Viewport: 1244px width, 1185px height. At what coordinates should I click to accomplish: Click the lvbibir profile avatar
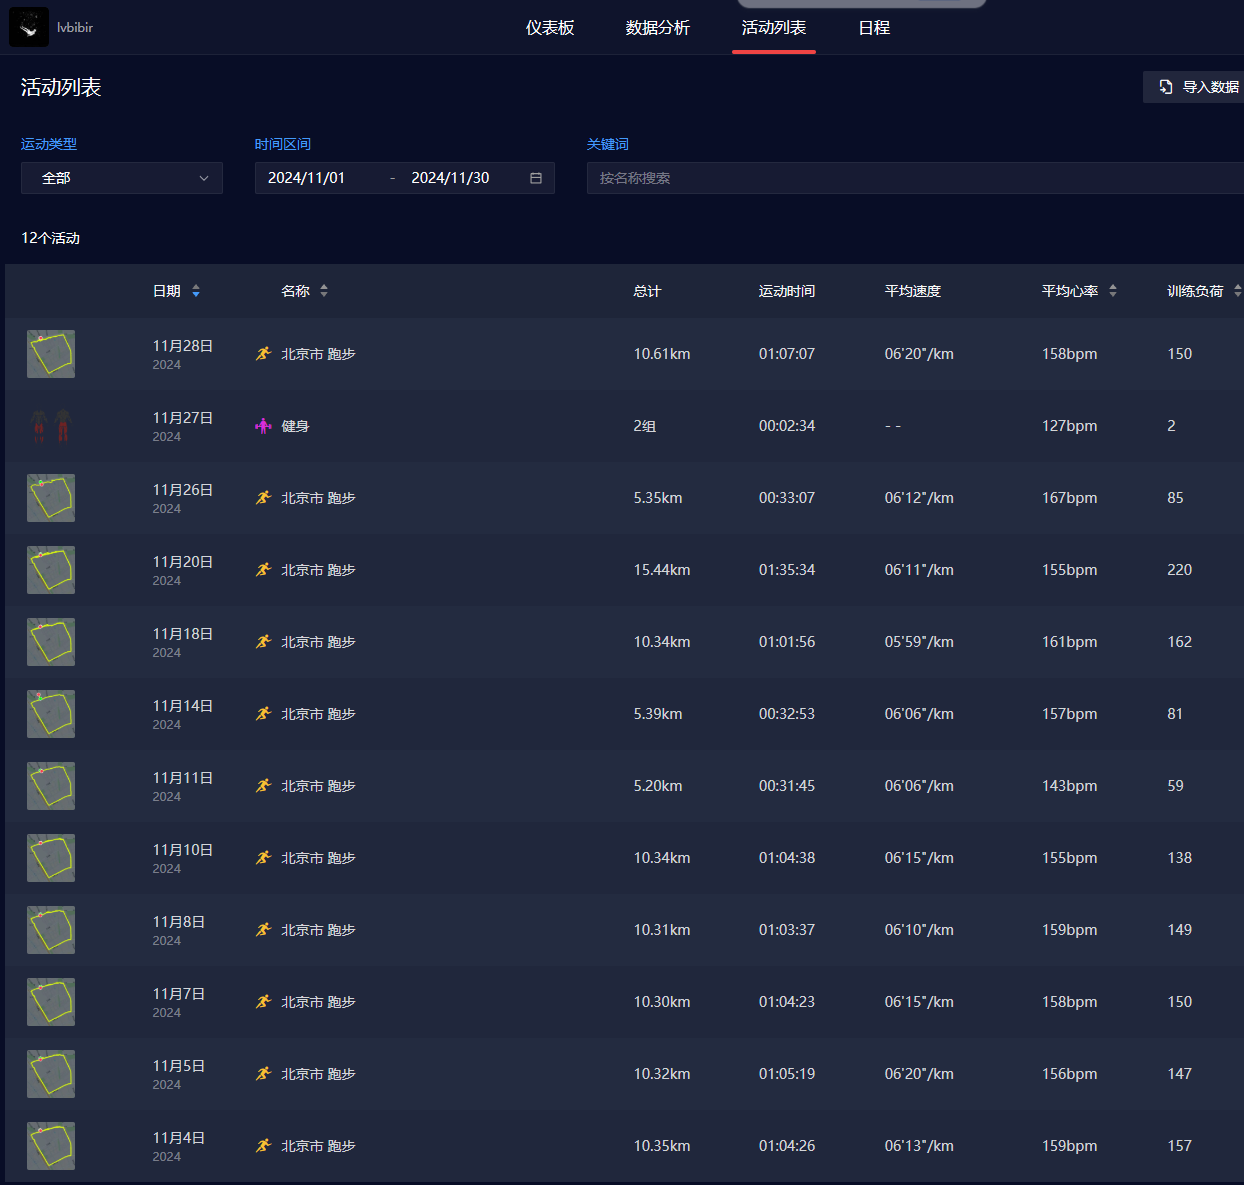(29, 27)
